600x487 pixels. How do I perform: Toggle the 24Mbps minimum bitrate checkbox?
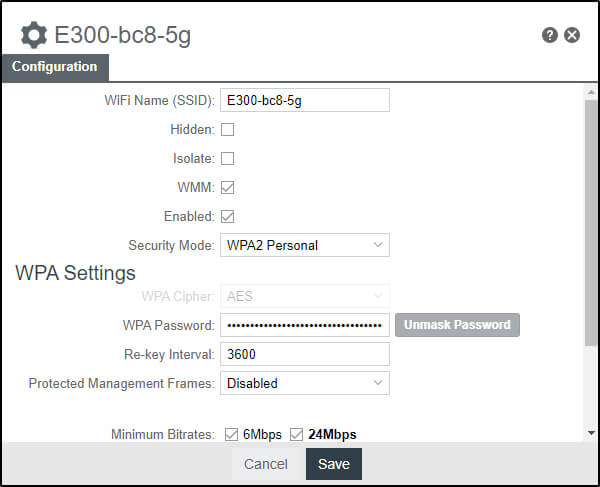[297, 434]
